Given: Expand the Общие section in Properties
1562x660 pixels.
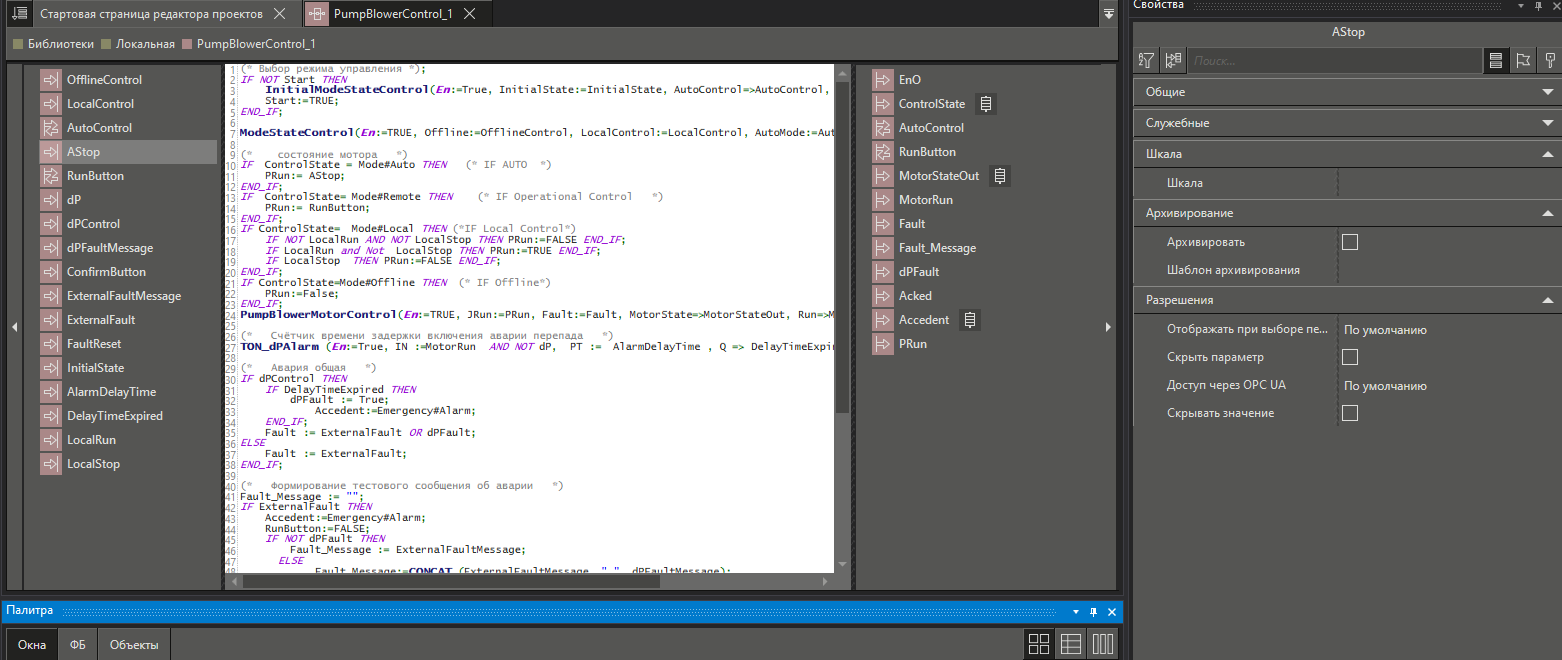Looking at the screenshot, I should (1547, 91).
